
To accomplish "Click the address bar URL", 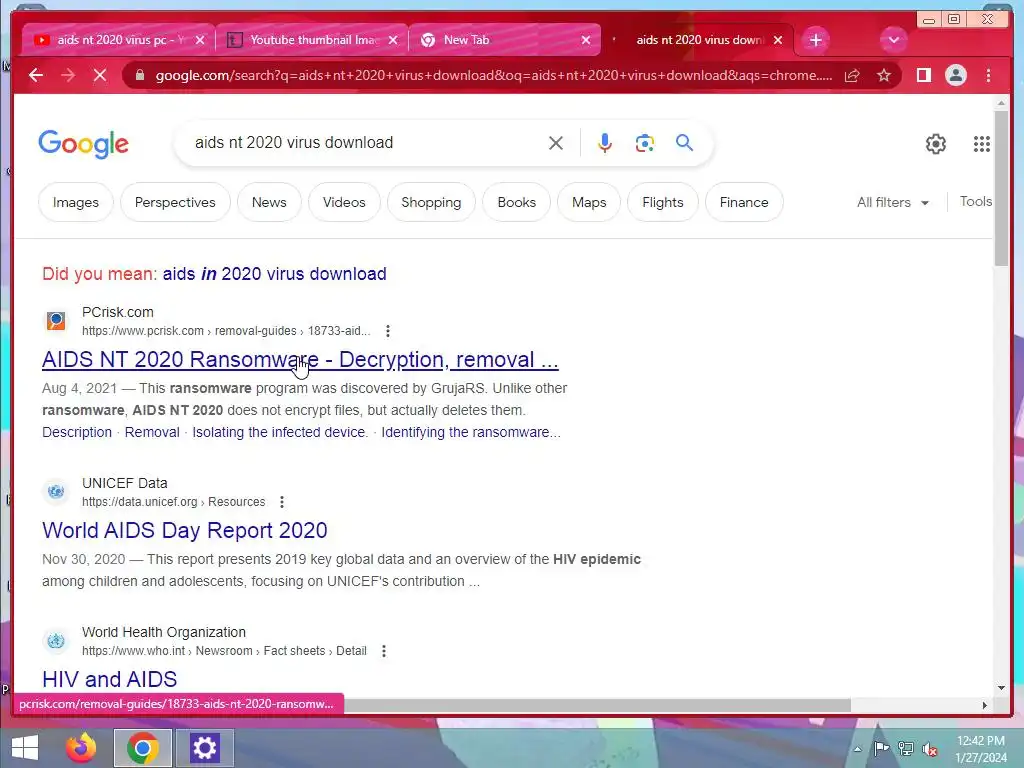I will tap(494, 76).
